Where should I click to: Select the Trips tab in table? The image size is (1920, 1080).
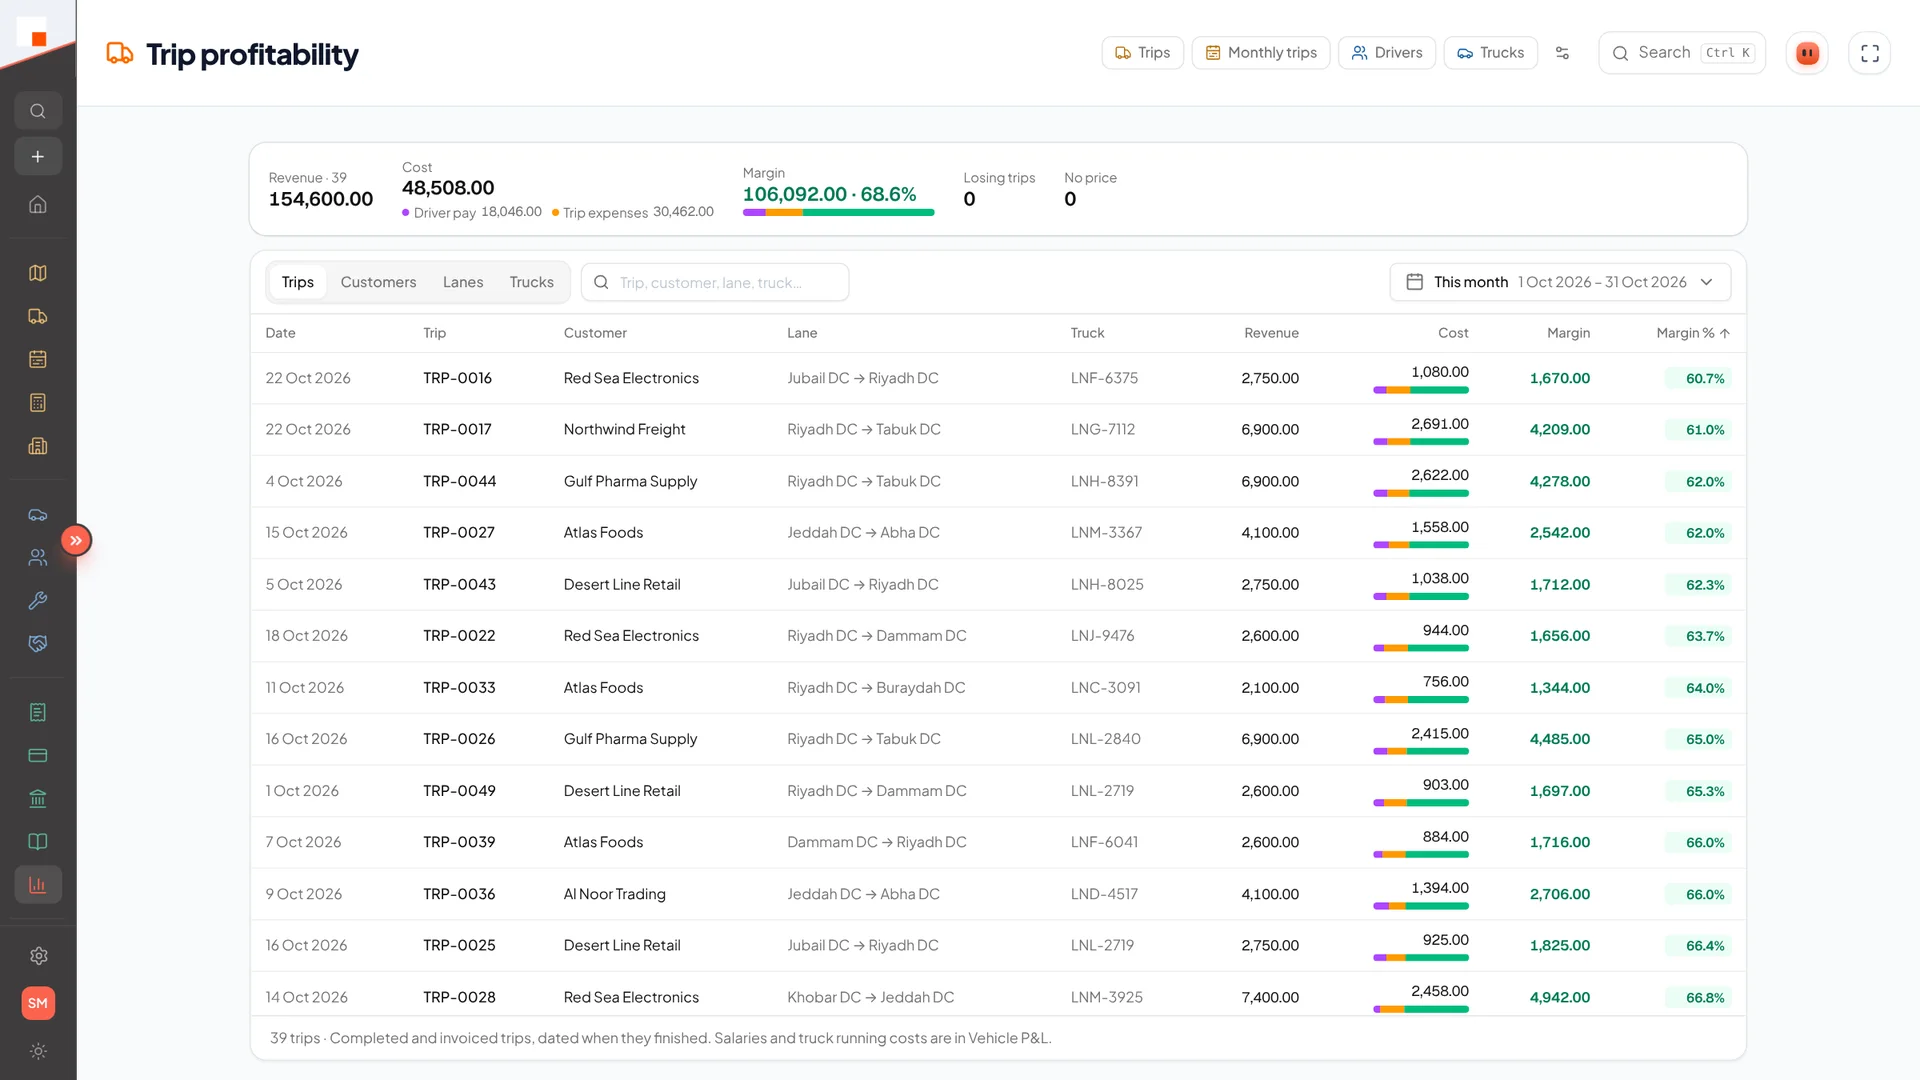pos(297,282)
